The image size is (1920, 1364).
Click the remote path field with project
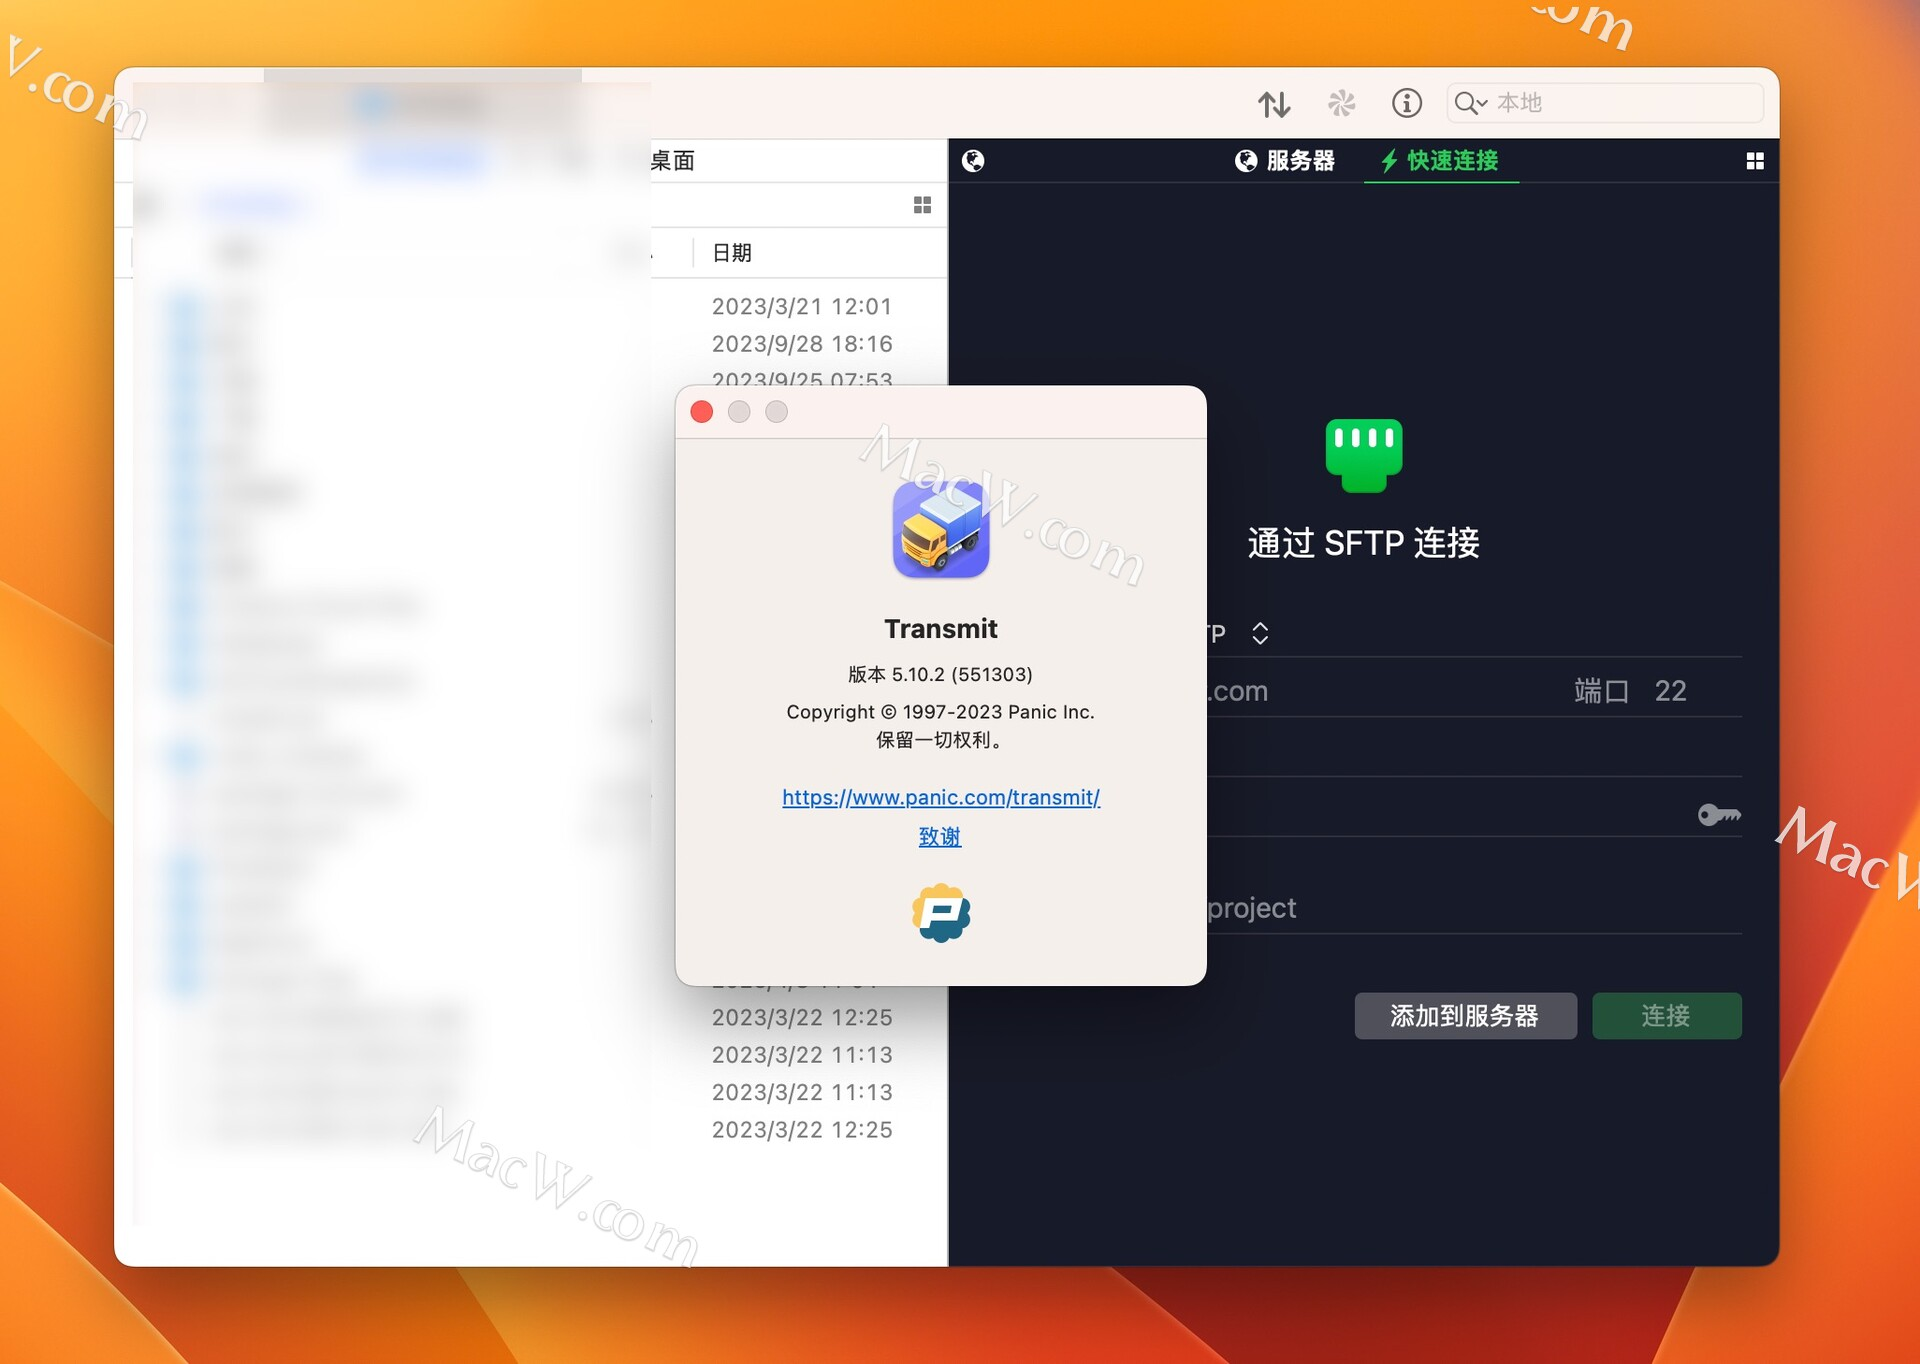[x=1474, y=908]
